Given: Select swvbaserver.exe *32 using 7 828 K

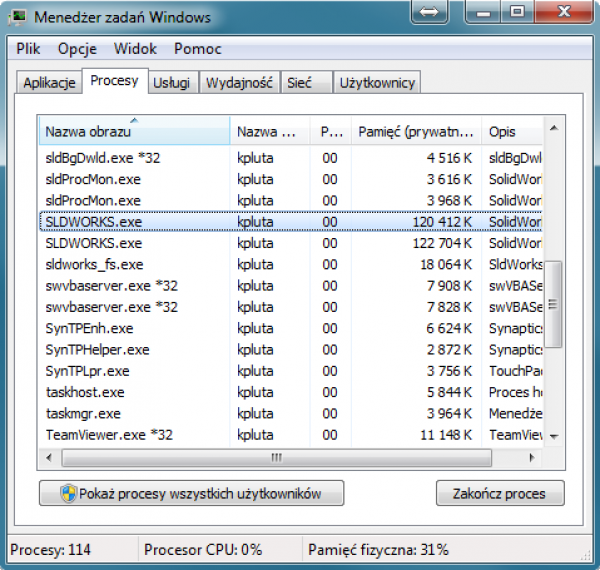Looking at the screenshot, I should (x=290, y=307).
